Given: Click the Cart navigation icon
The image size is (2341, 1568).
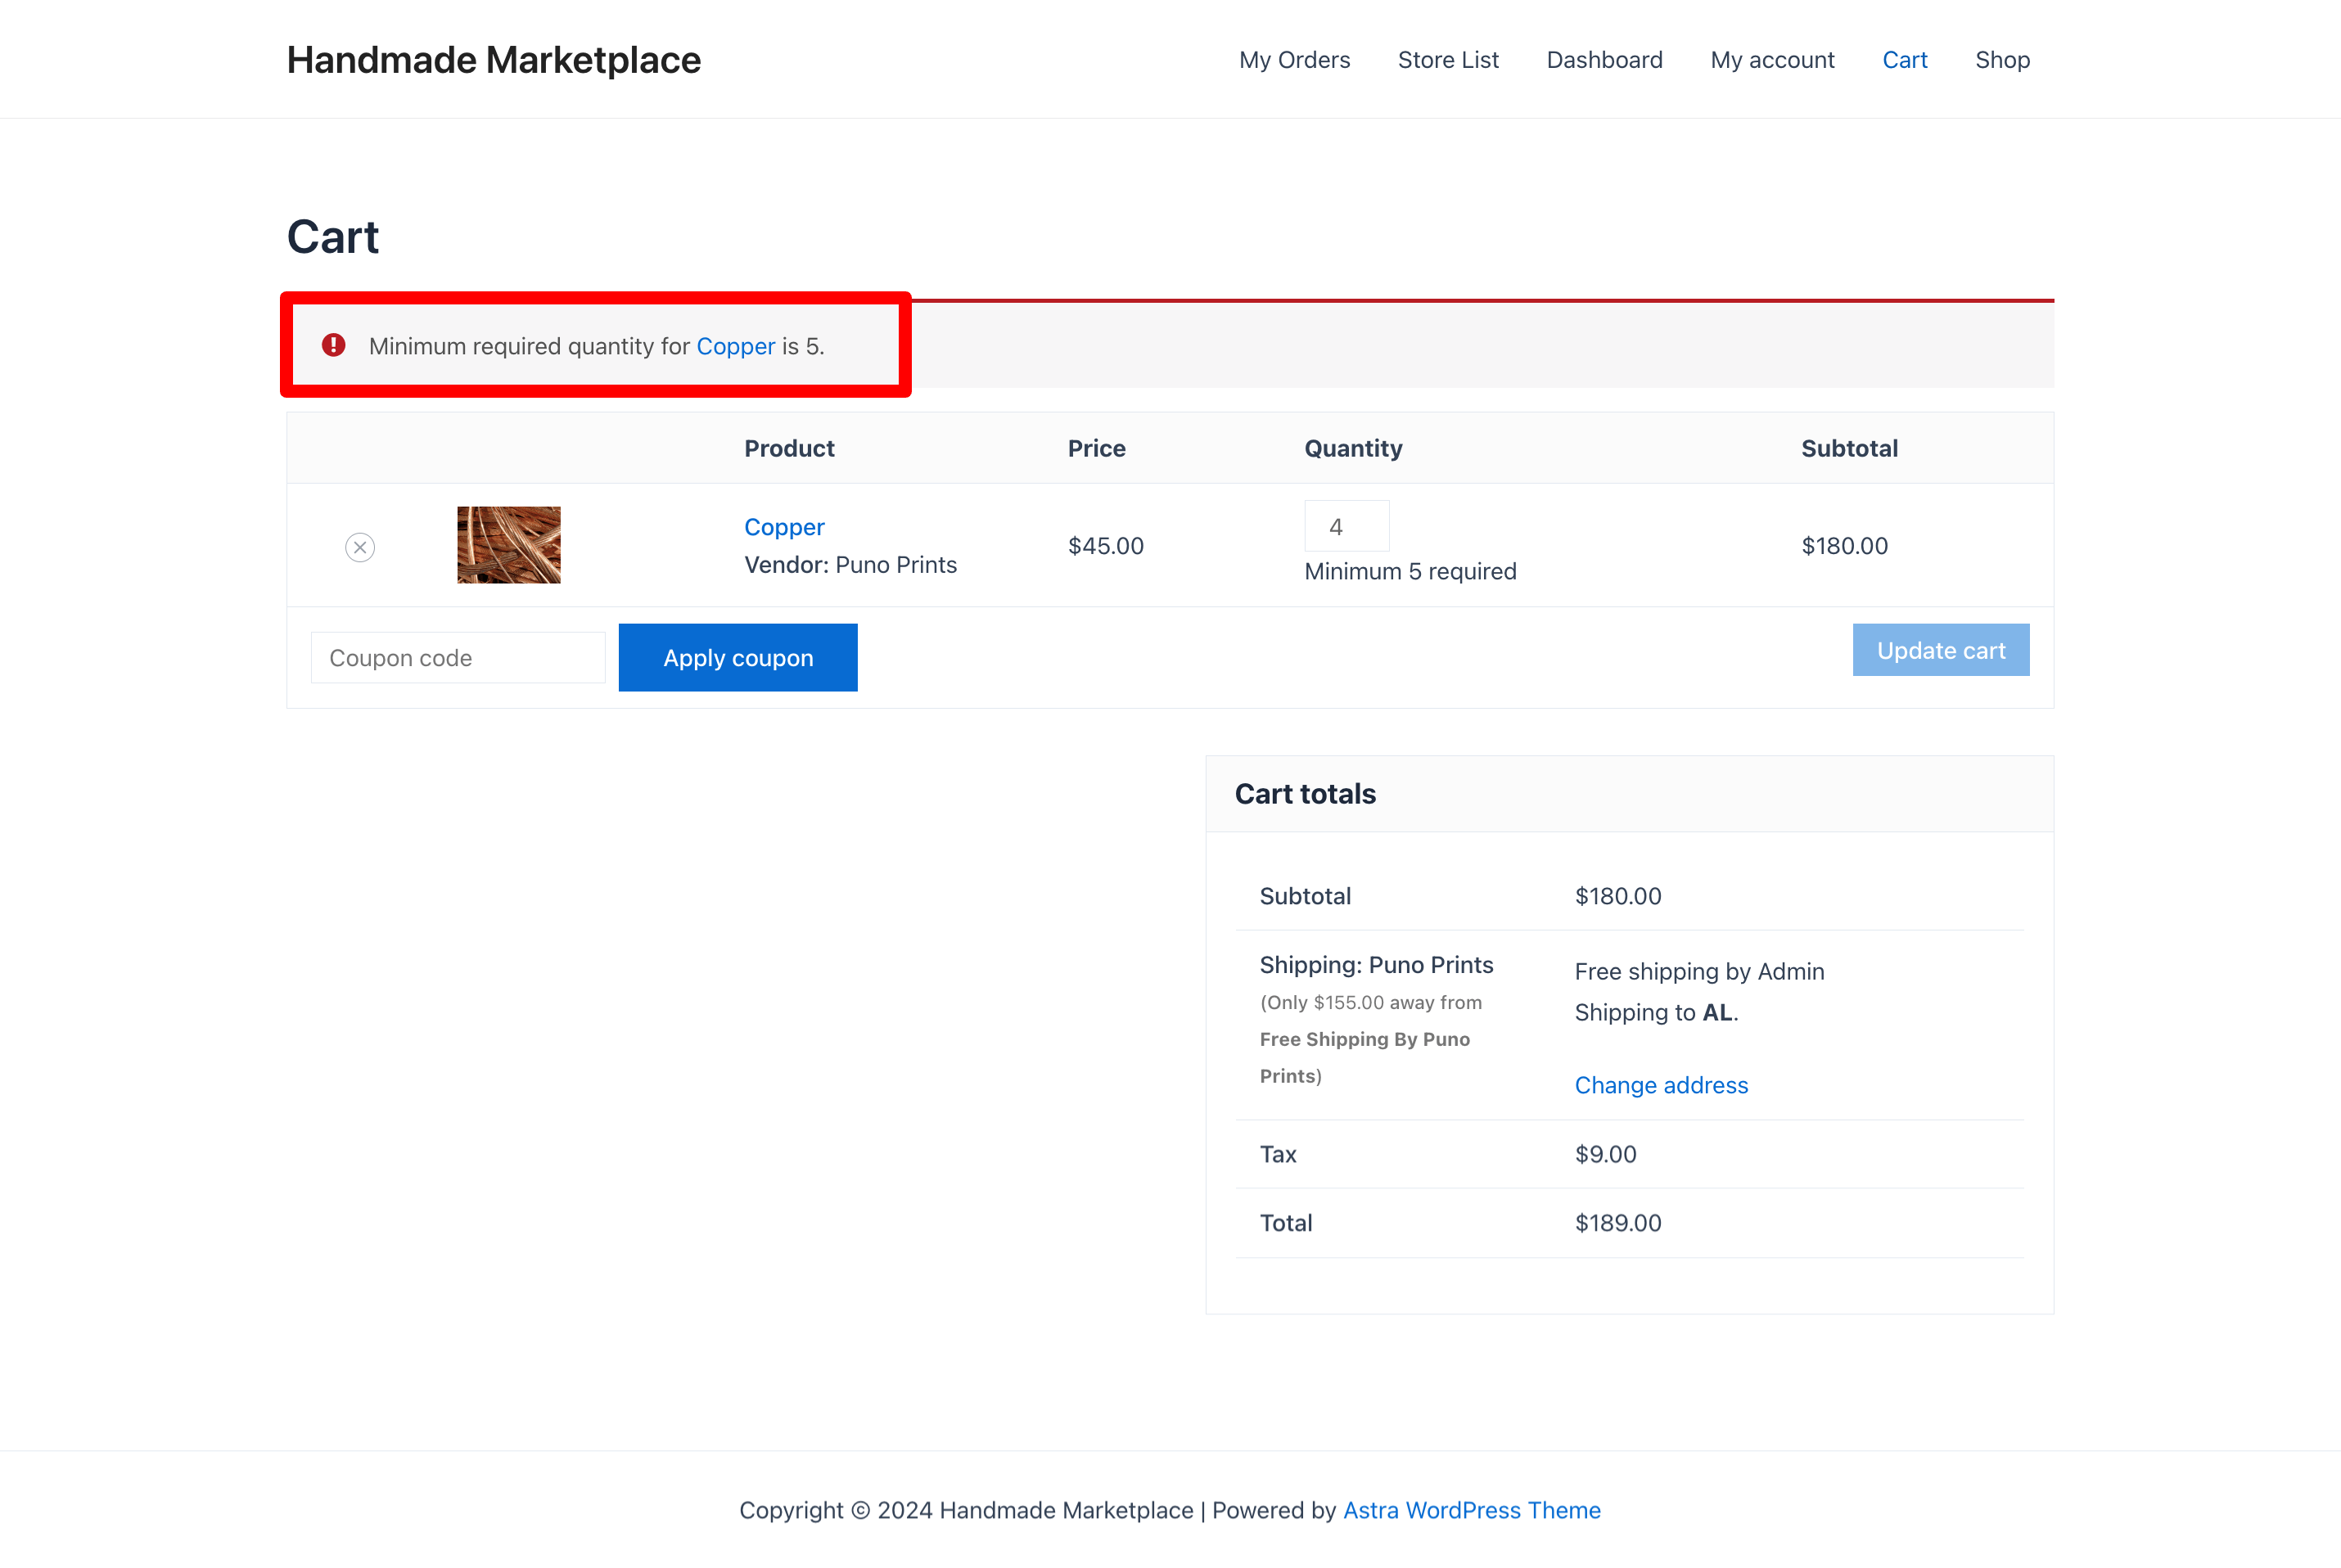Looking at the screenshot, I should 1906,58.
